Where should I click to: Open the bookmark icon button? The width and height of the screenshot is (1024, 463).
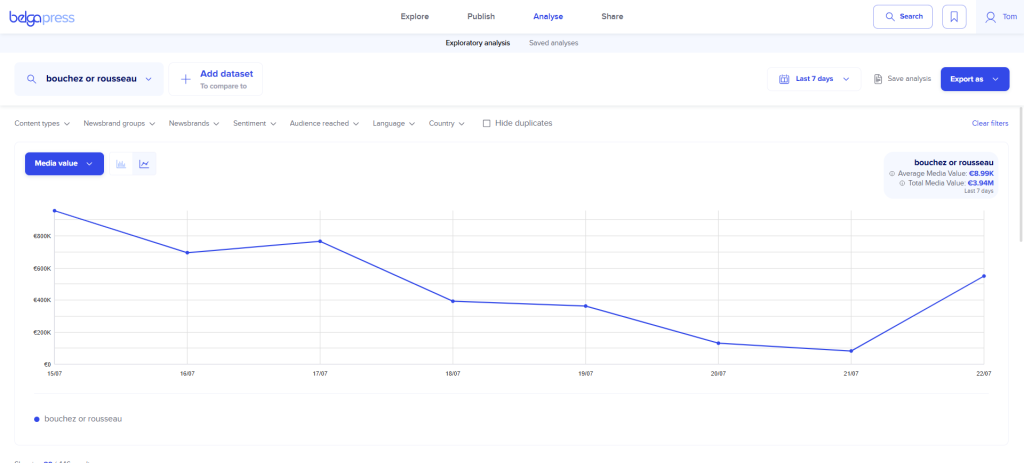pos(954,17)
